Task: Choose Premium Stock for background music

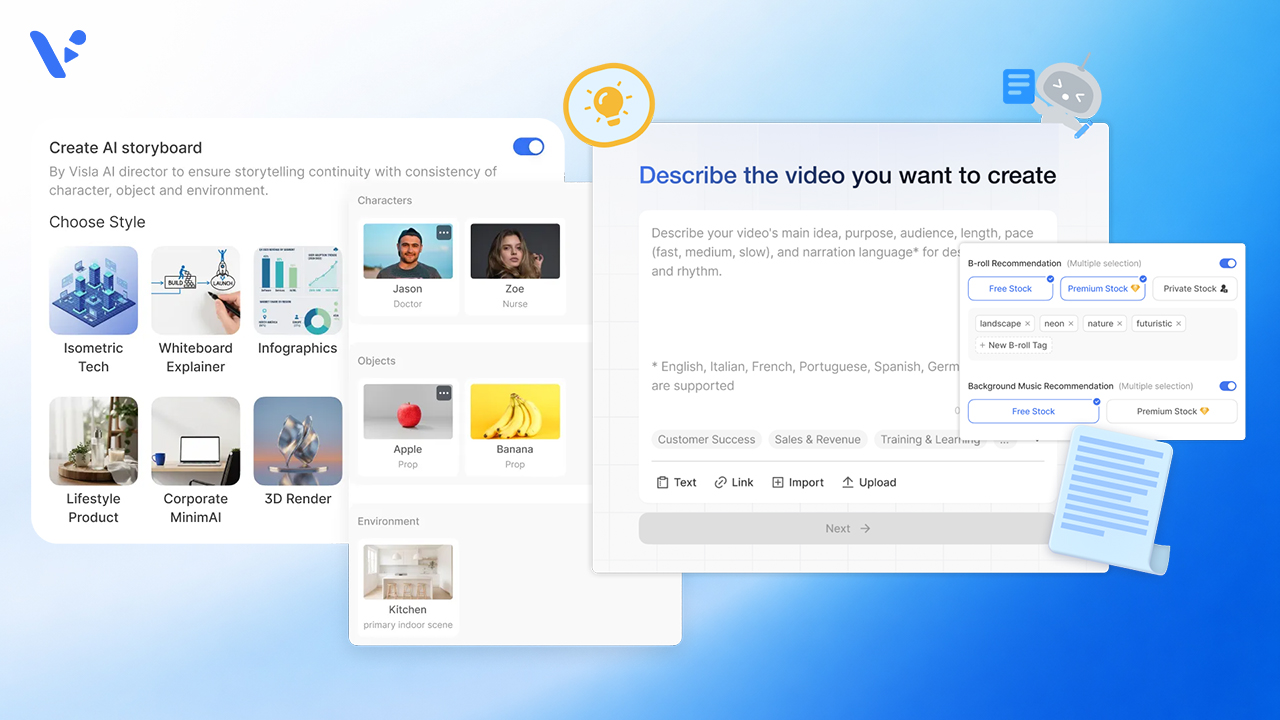Action: click(x=1172, y=411)
